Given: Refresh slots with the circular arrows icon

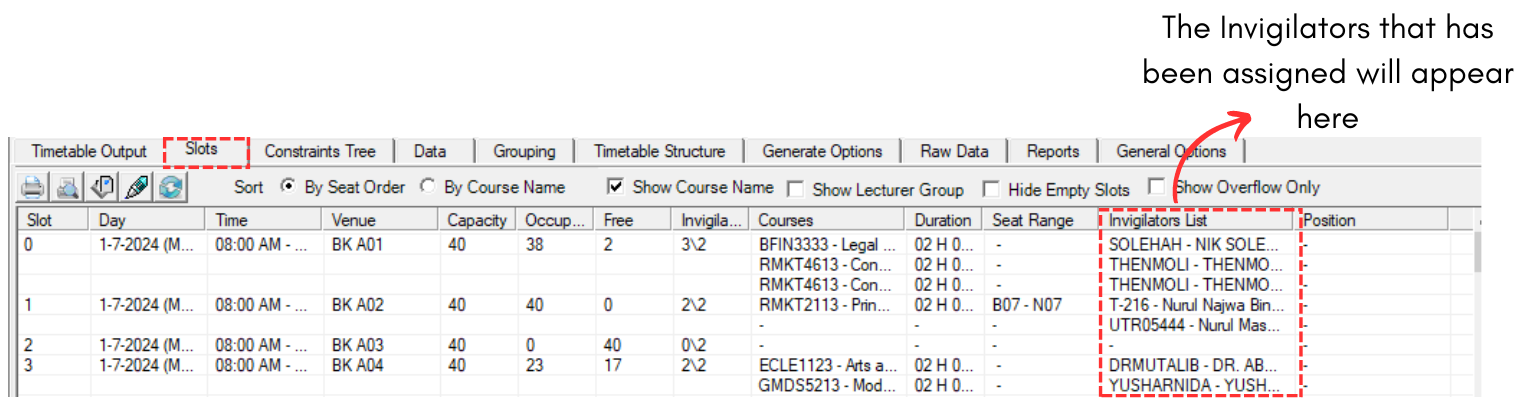Looking at the screenshot, I should click(x=172, y=187).
